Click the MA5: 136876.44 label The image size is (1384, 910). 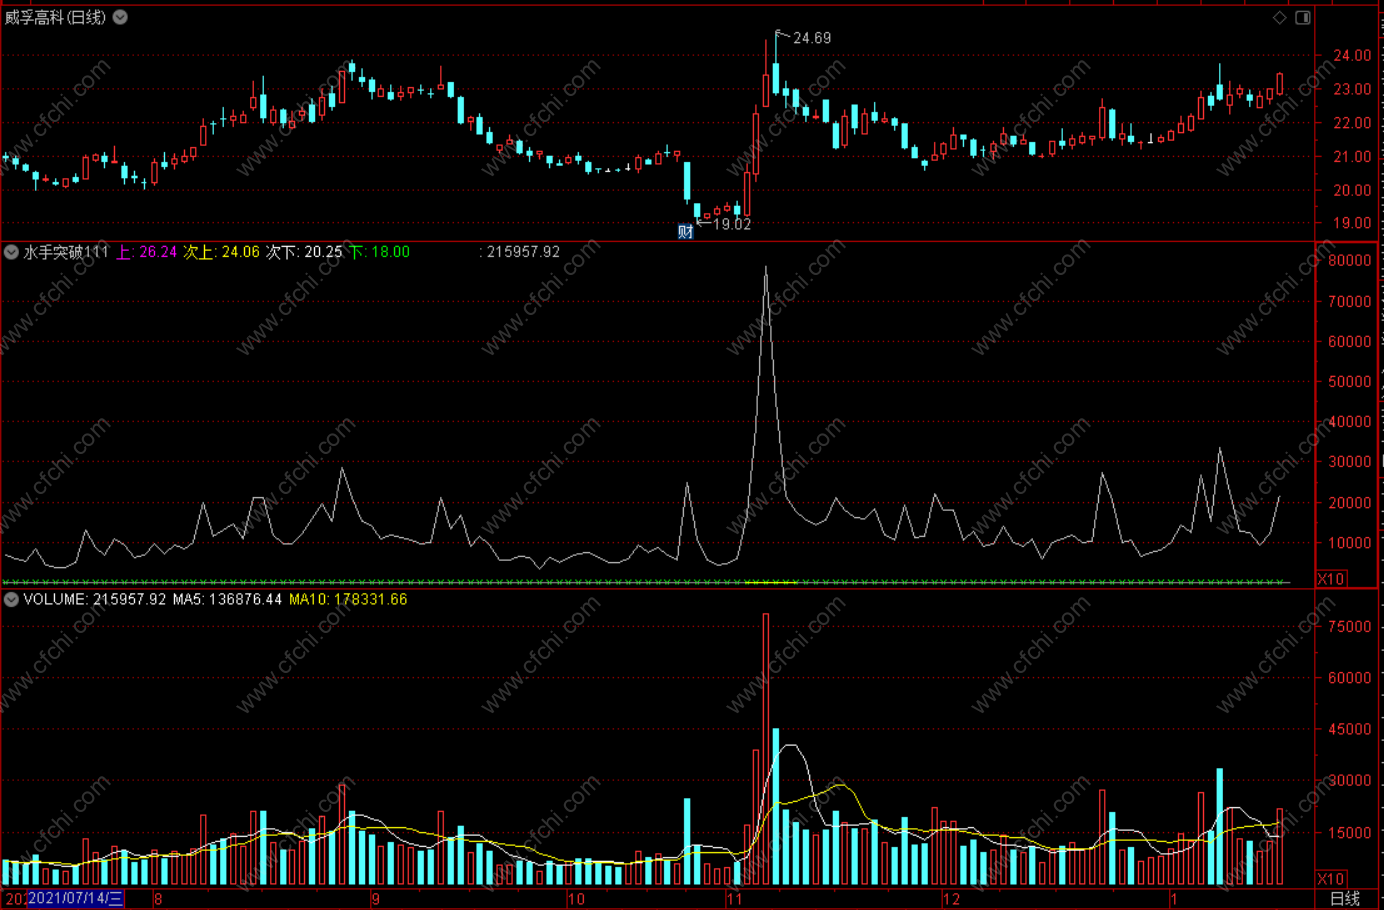click(227, 599)
